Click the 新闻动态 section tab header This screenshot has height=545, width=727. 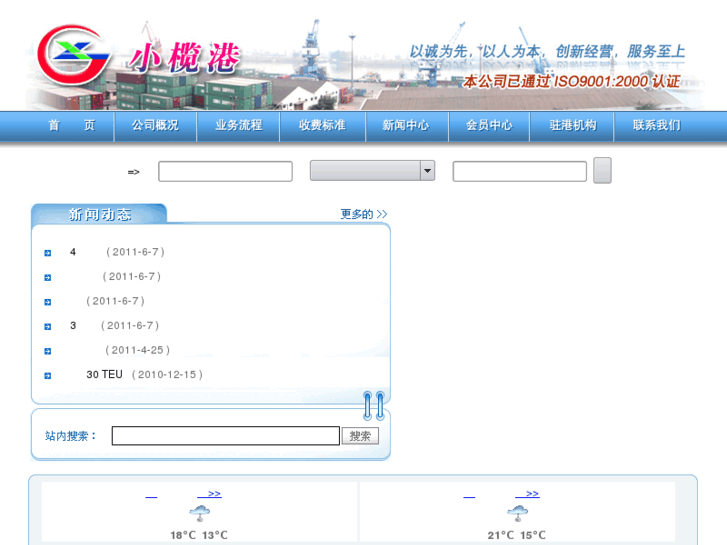pyautogui.click(x=99, y=214)
